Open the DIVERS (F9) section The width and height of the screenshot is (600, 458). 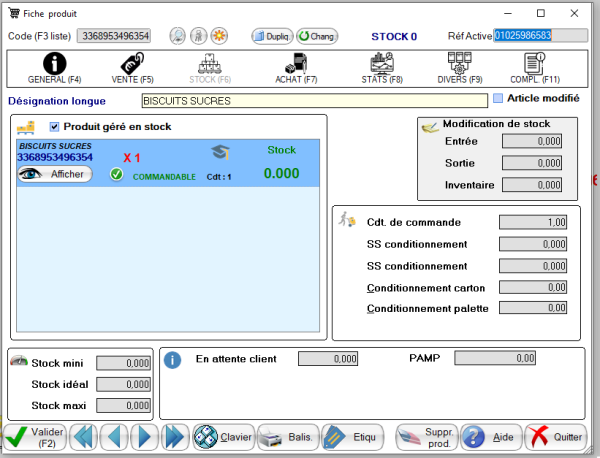pos(460,68)
